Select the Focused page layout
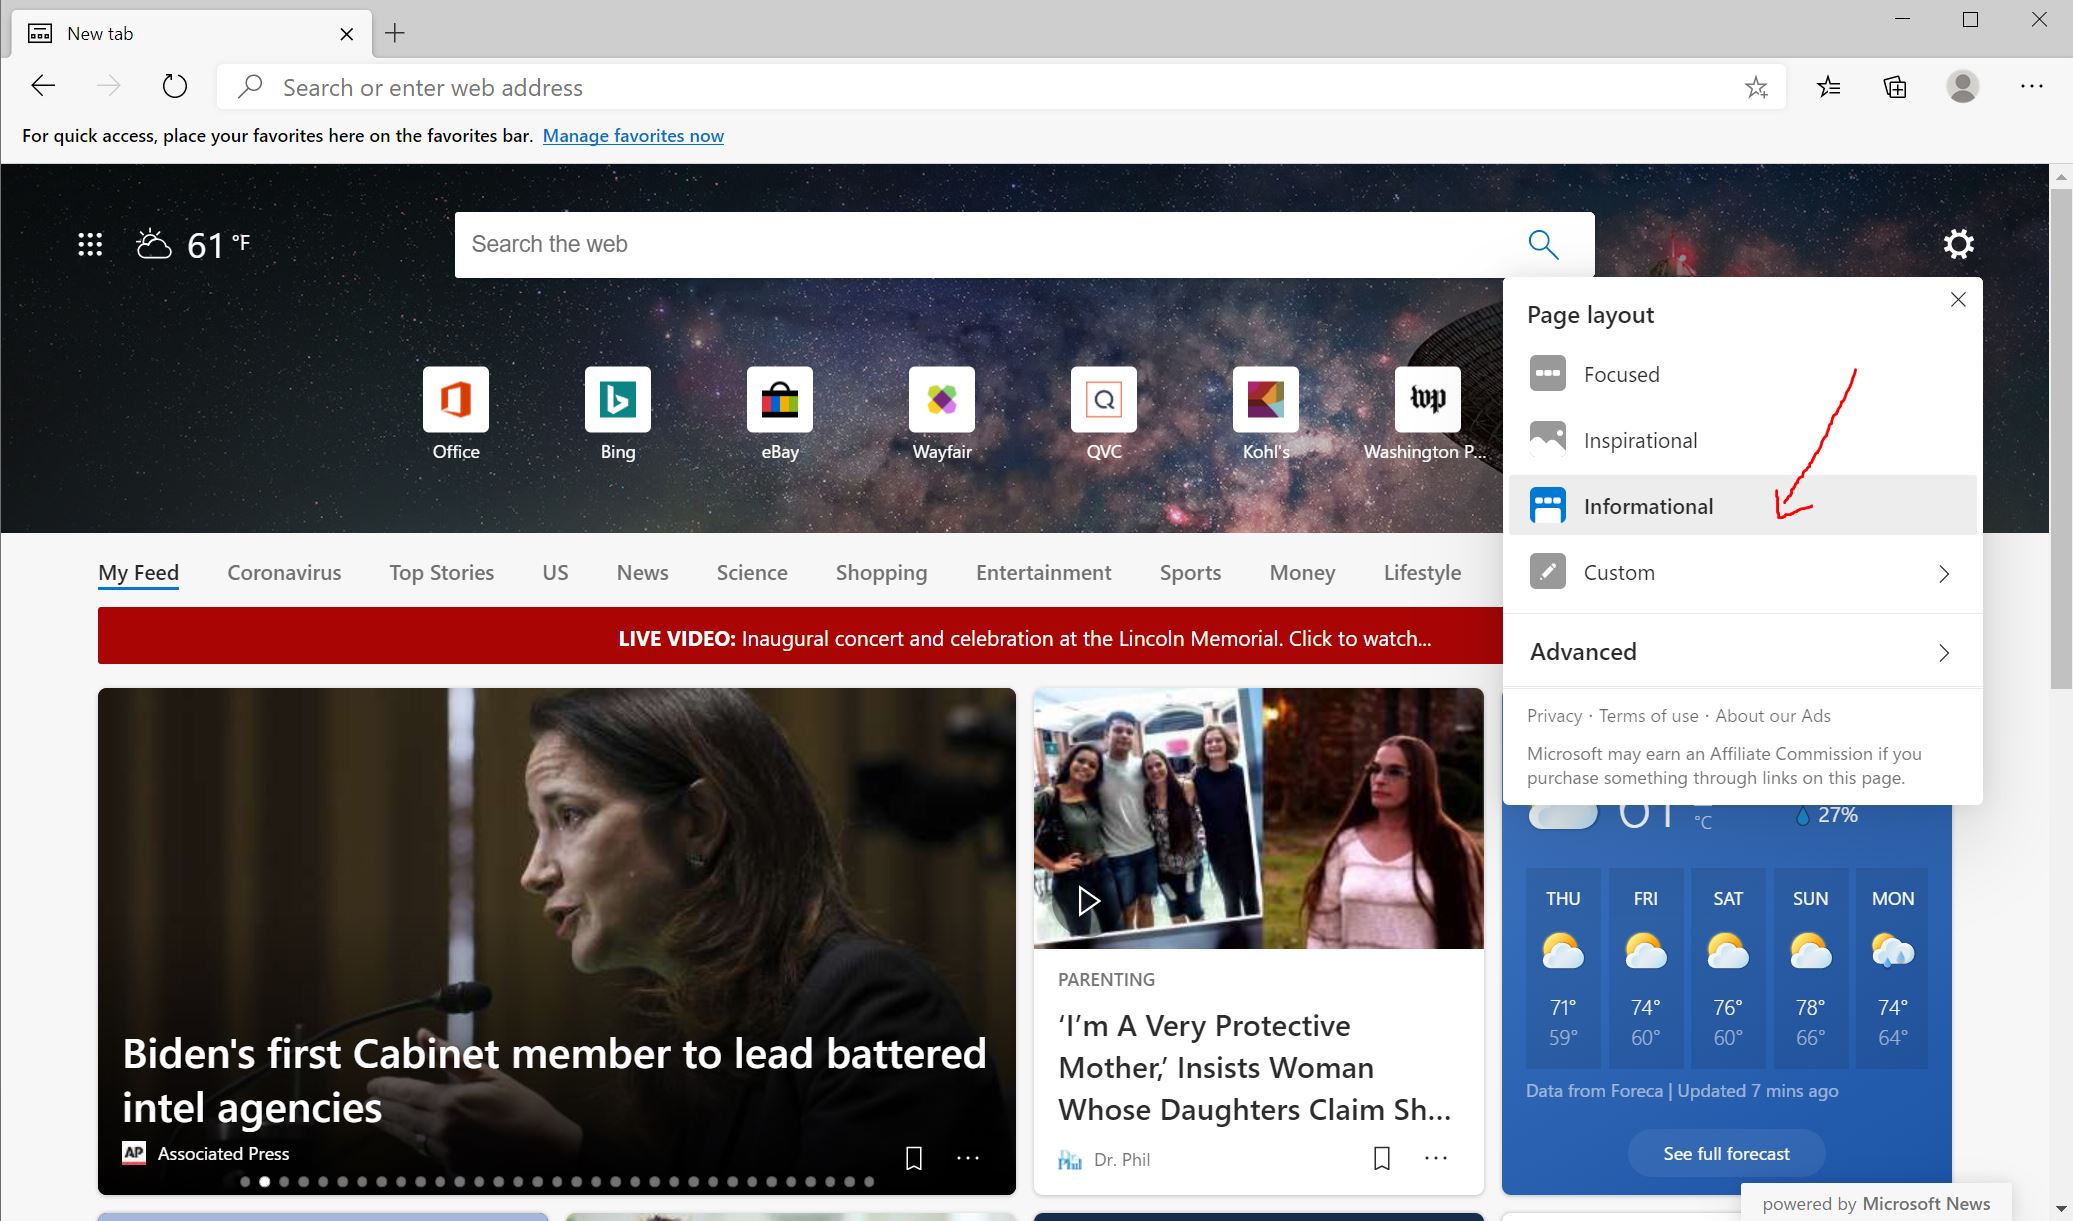The image size is (2073, 1221). (x=1621, y=374)
